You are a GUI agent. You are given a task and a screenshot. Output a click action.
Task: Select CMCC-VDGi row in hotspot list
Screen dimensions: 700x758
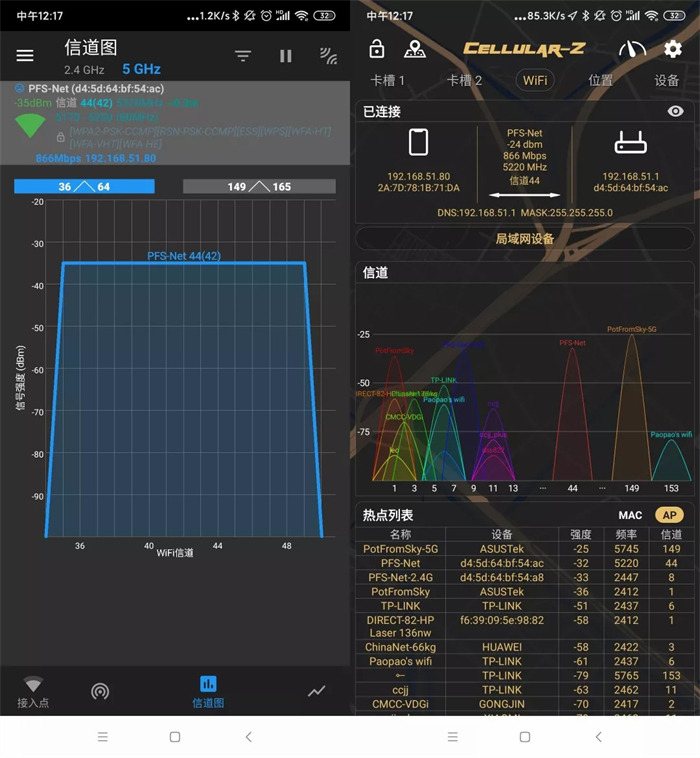[525, 704]
